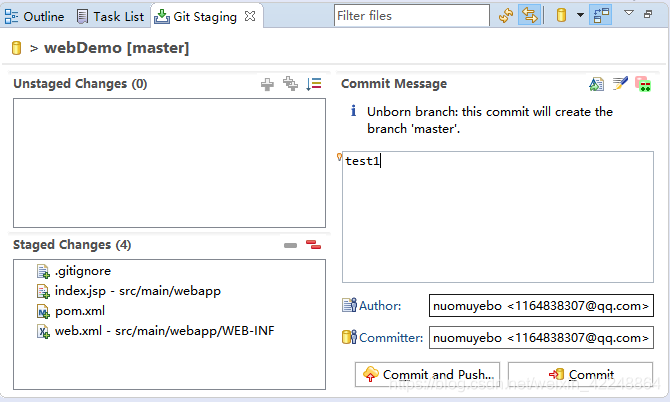Viewport: 670px width, 402px height.
Task: Click the info icon beside Unborn branch
Action: (x=353, y=111)
